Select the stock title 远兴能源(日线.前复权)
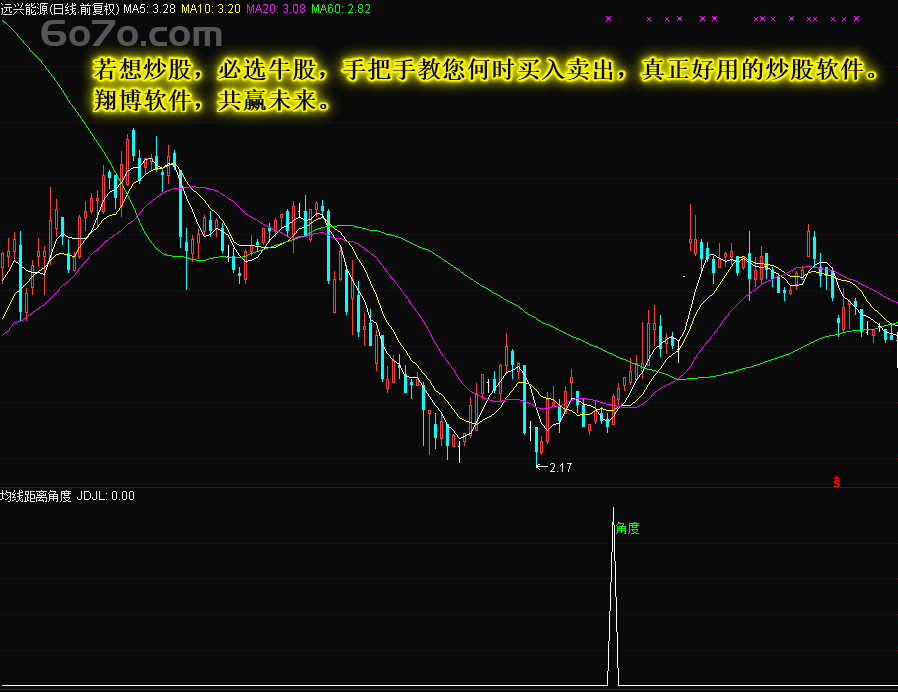Image resolution: width=898 pixels, height=692 pixels. (60, 9)
